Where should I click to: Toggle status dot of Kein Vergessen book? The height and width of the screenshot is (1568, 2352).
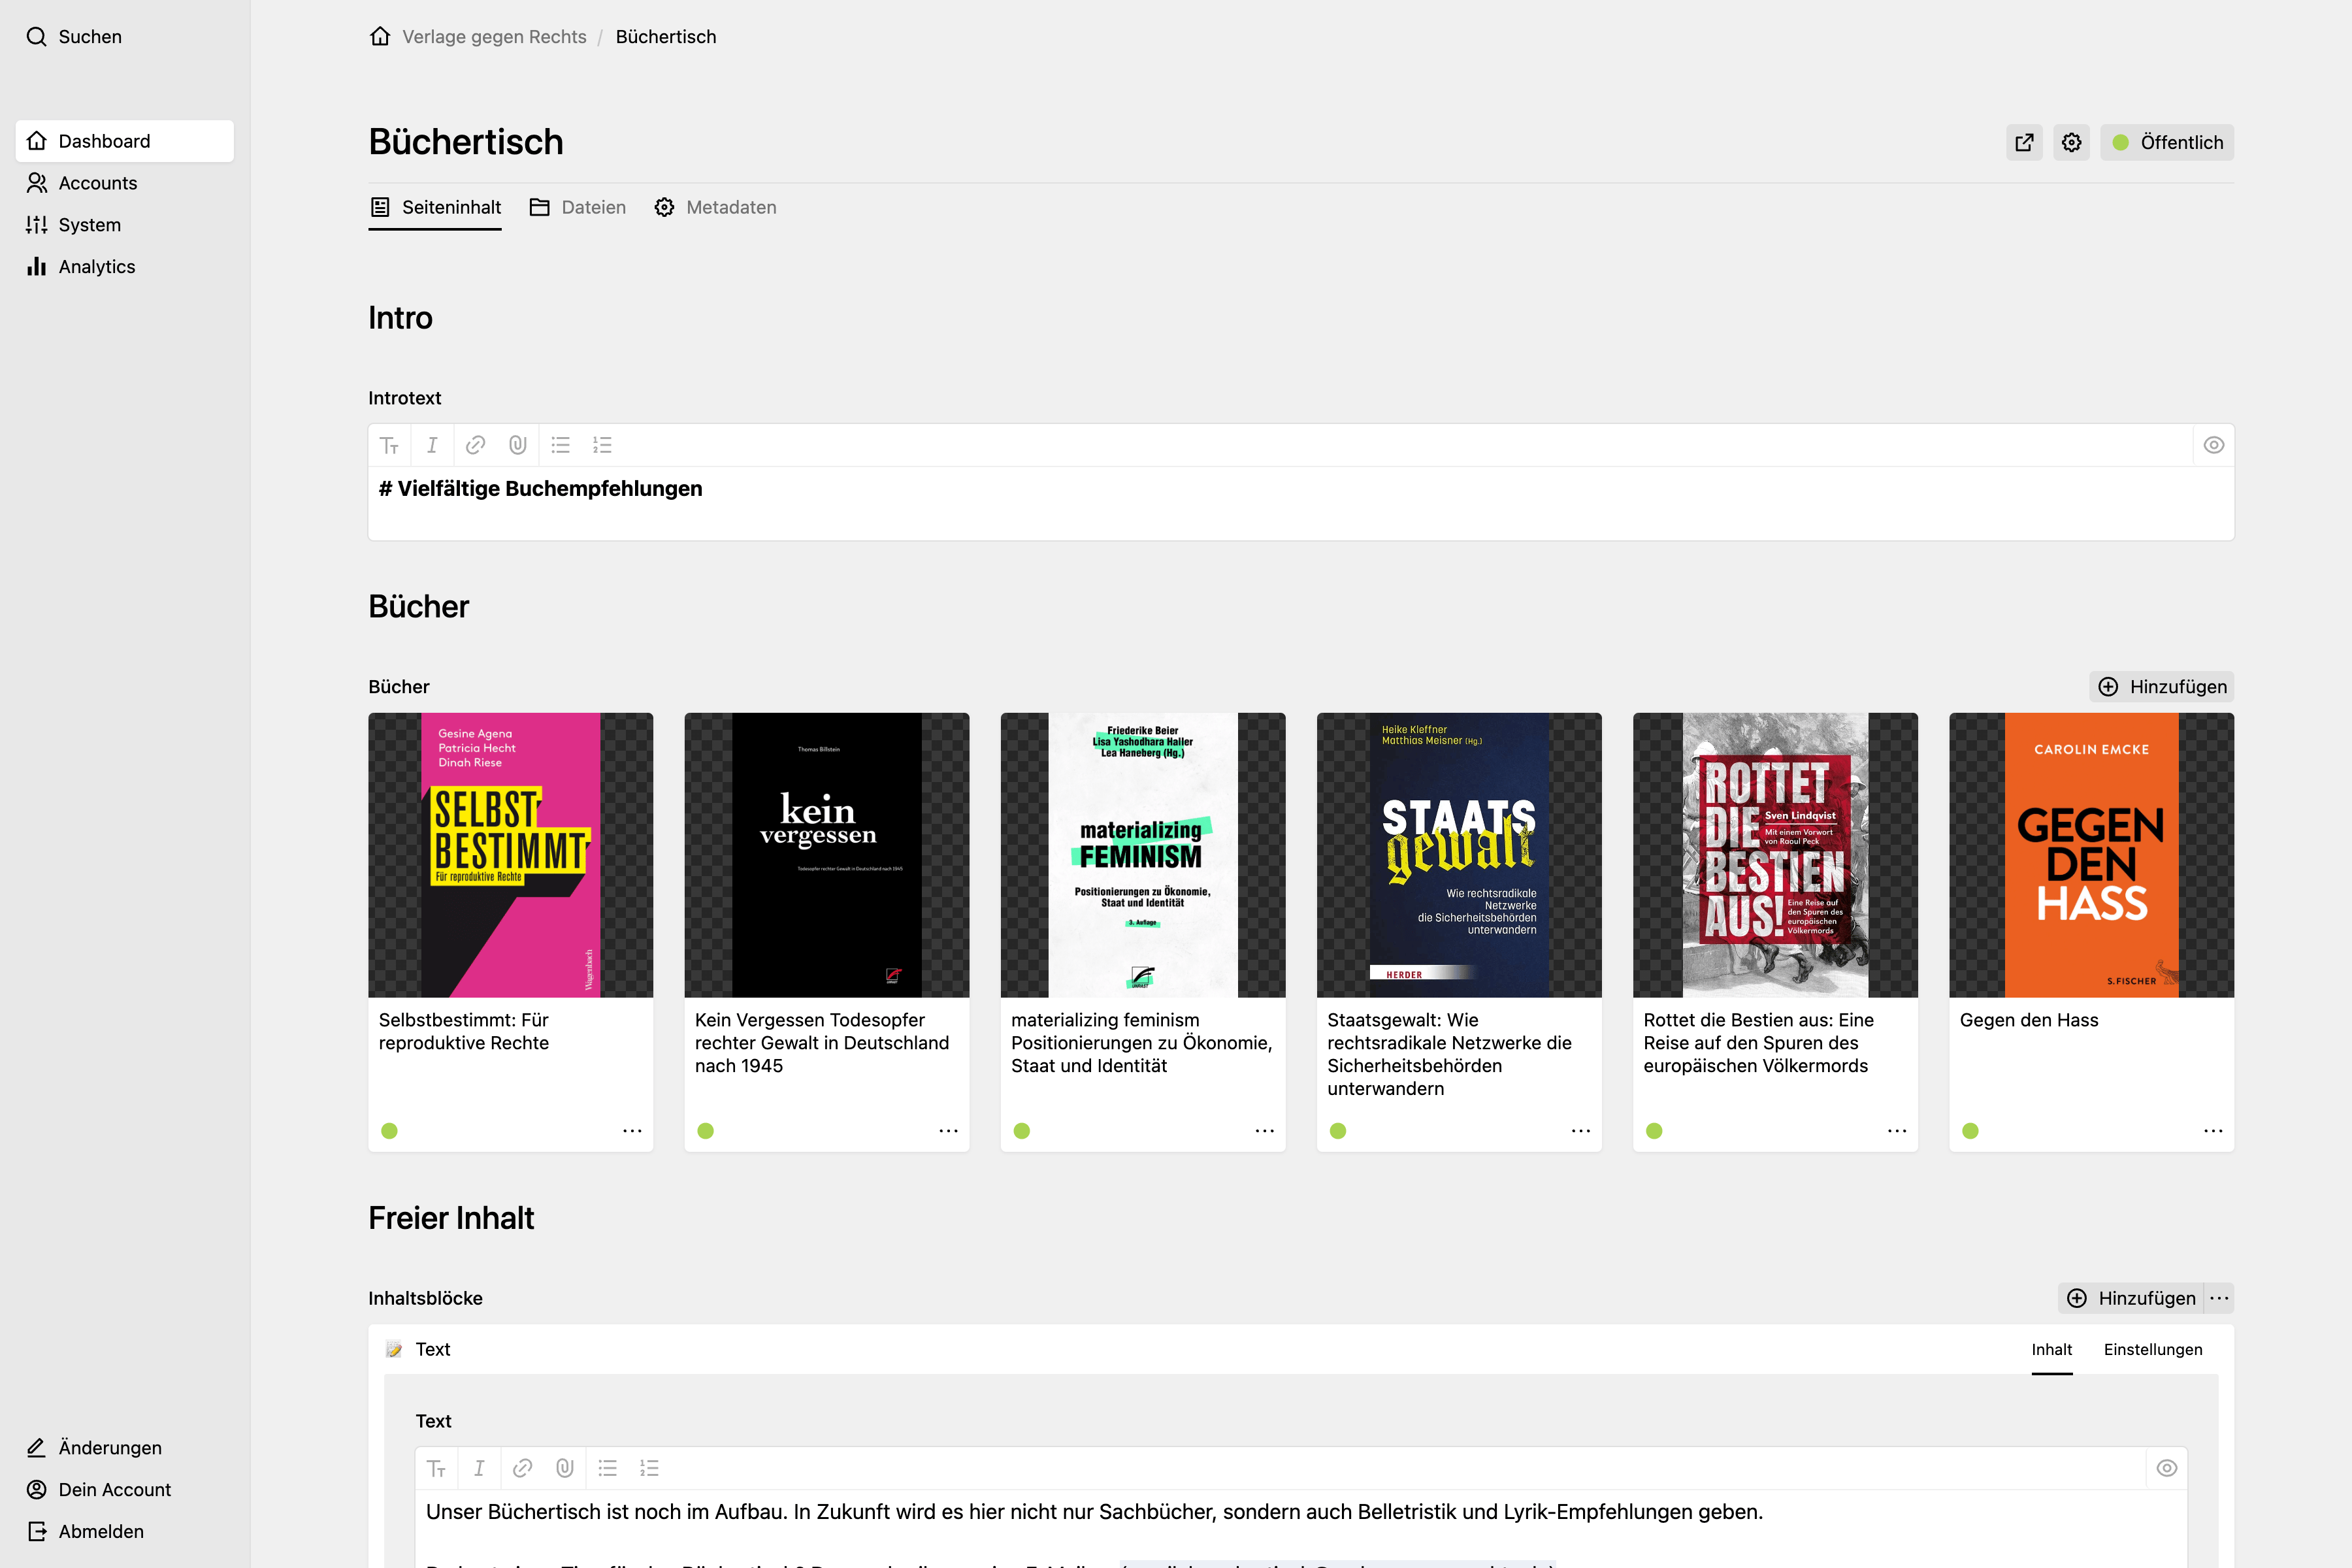tap(706, 1131)
